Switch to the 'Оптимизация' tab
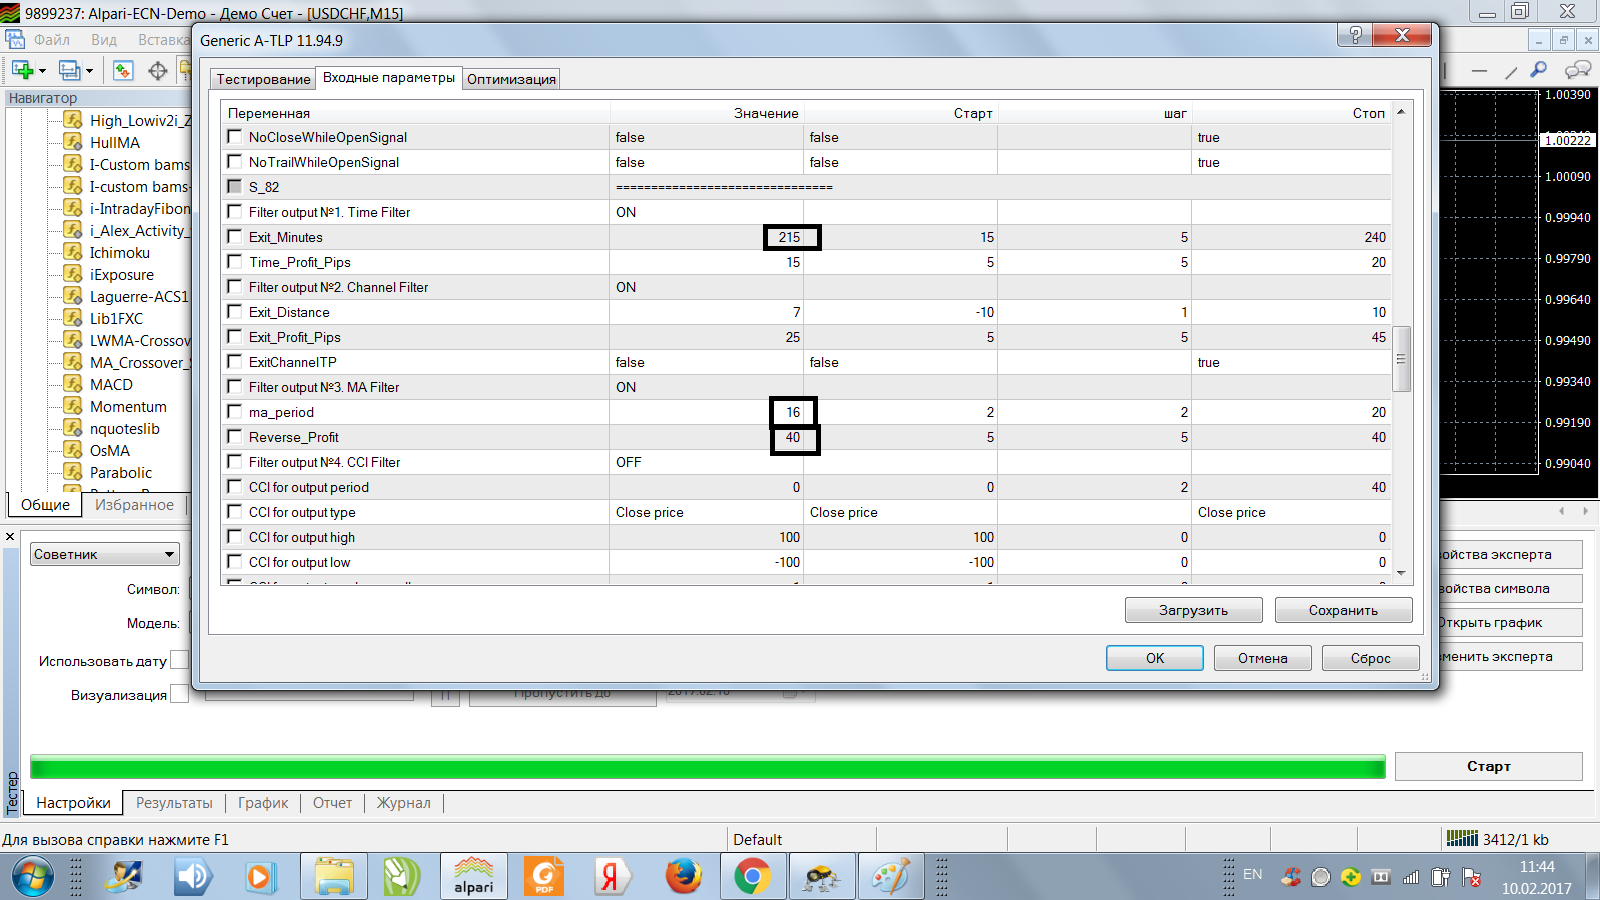Screen dimensions: 1600x900 pos(511,79)
